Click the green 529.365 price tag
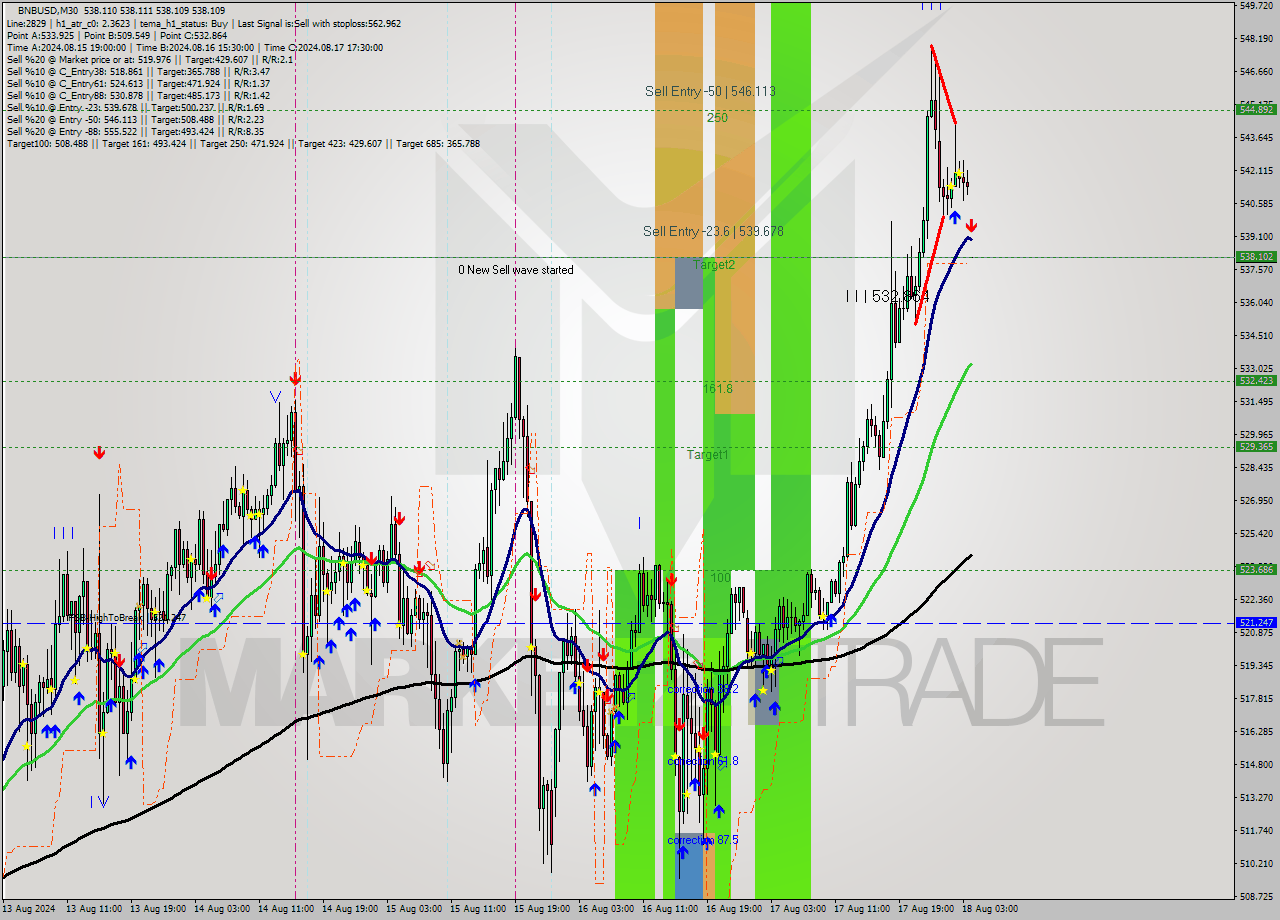The width and height of the screenshot is (1280, 920). tap(1256, 446)
